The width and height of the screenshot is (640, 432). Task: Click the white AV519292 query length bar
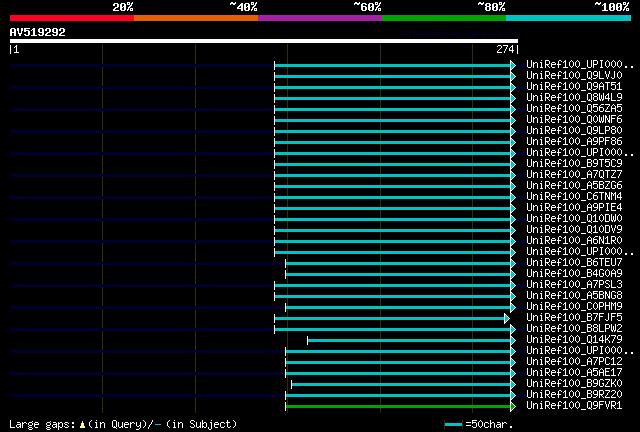point(264,41)
